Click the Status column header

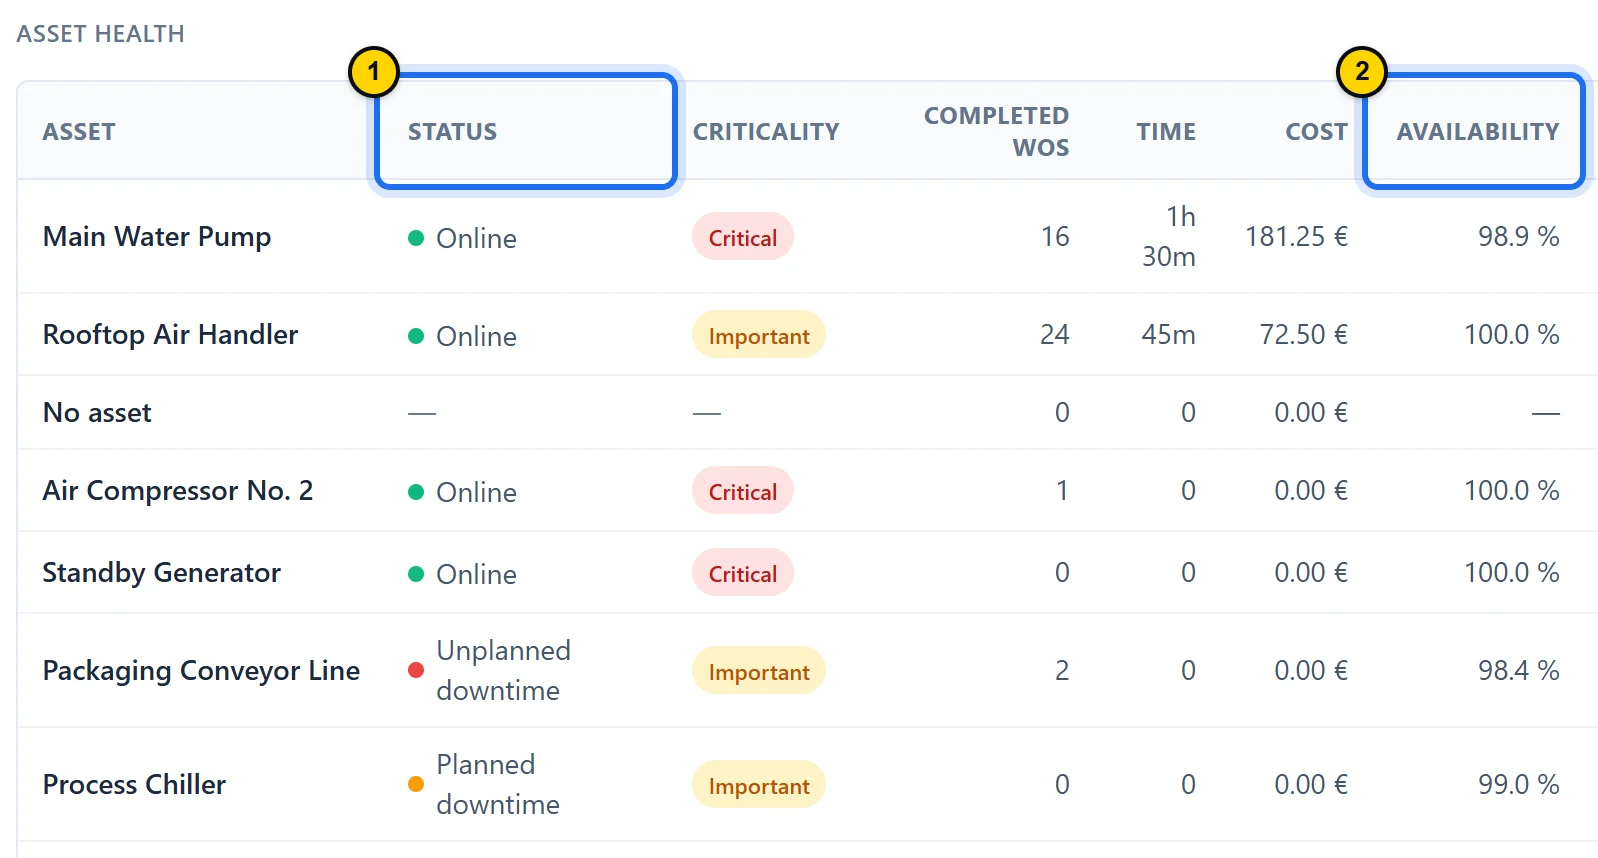point(452,132)
